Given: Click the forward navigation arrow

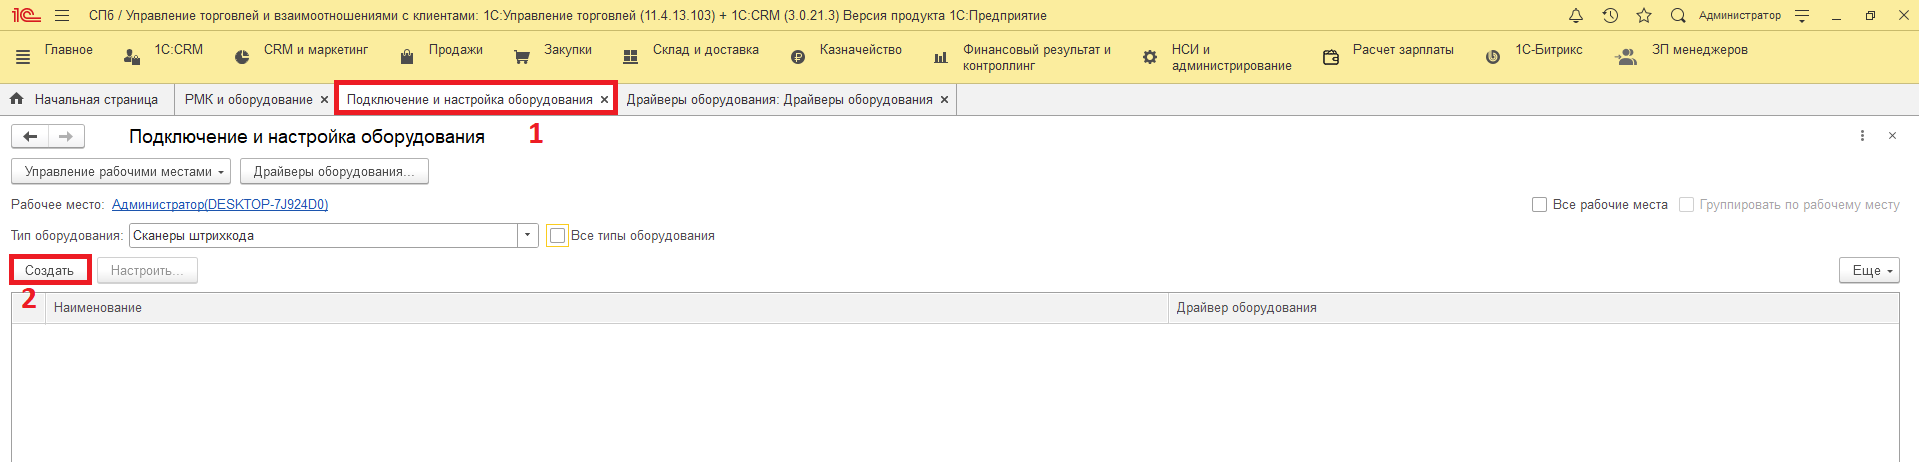Looking at the screenshot, I should tap(66, 137).
